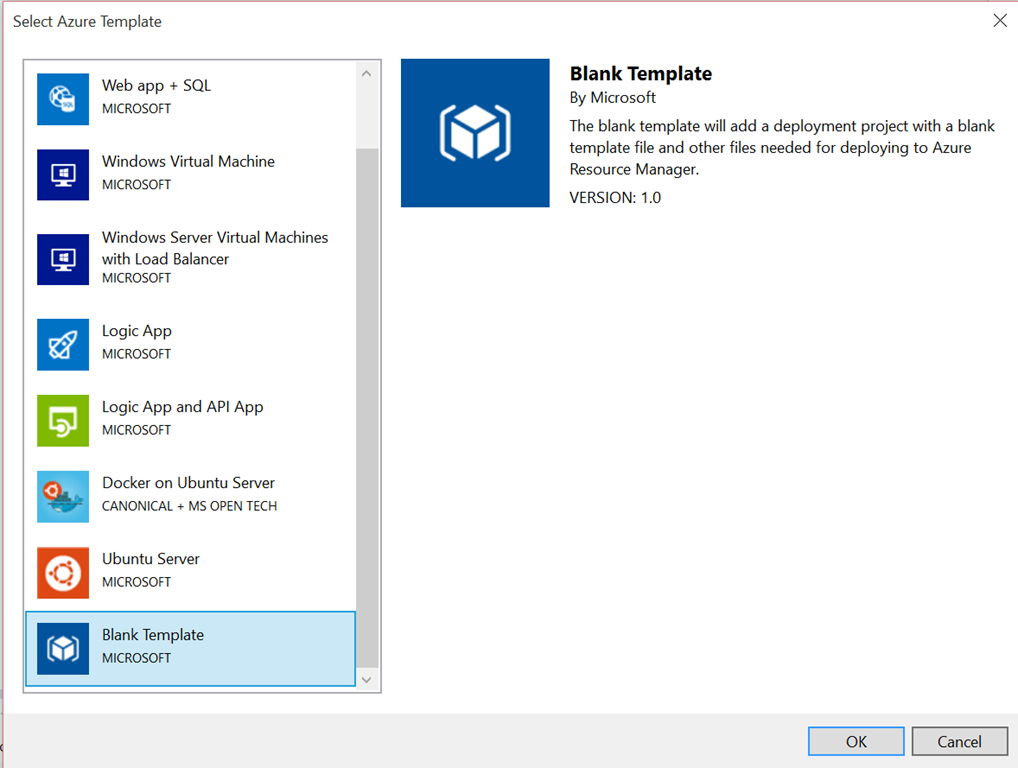The image size is (1018, 768).
Task: Pick the Windows Server Virtual Machines icon
Action: (63, 260)
